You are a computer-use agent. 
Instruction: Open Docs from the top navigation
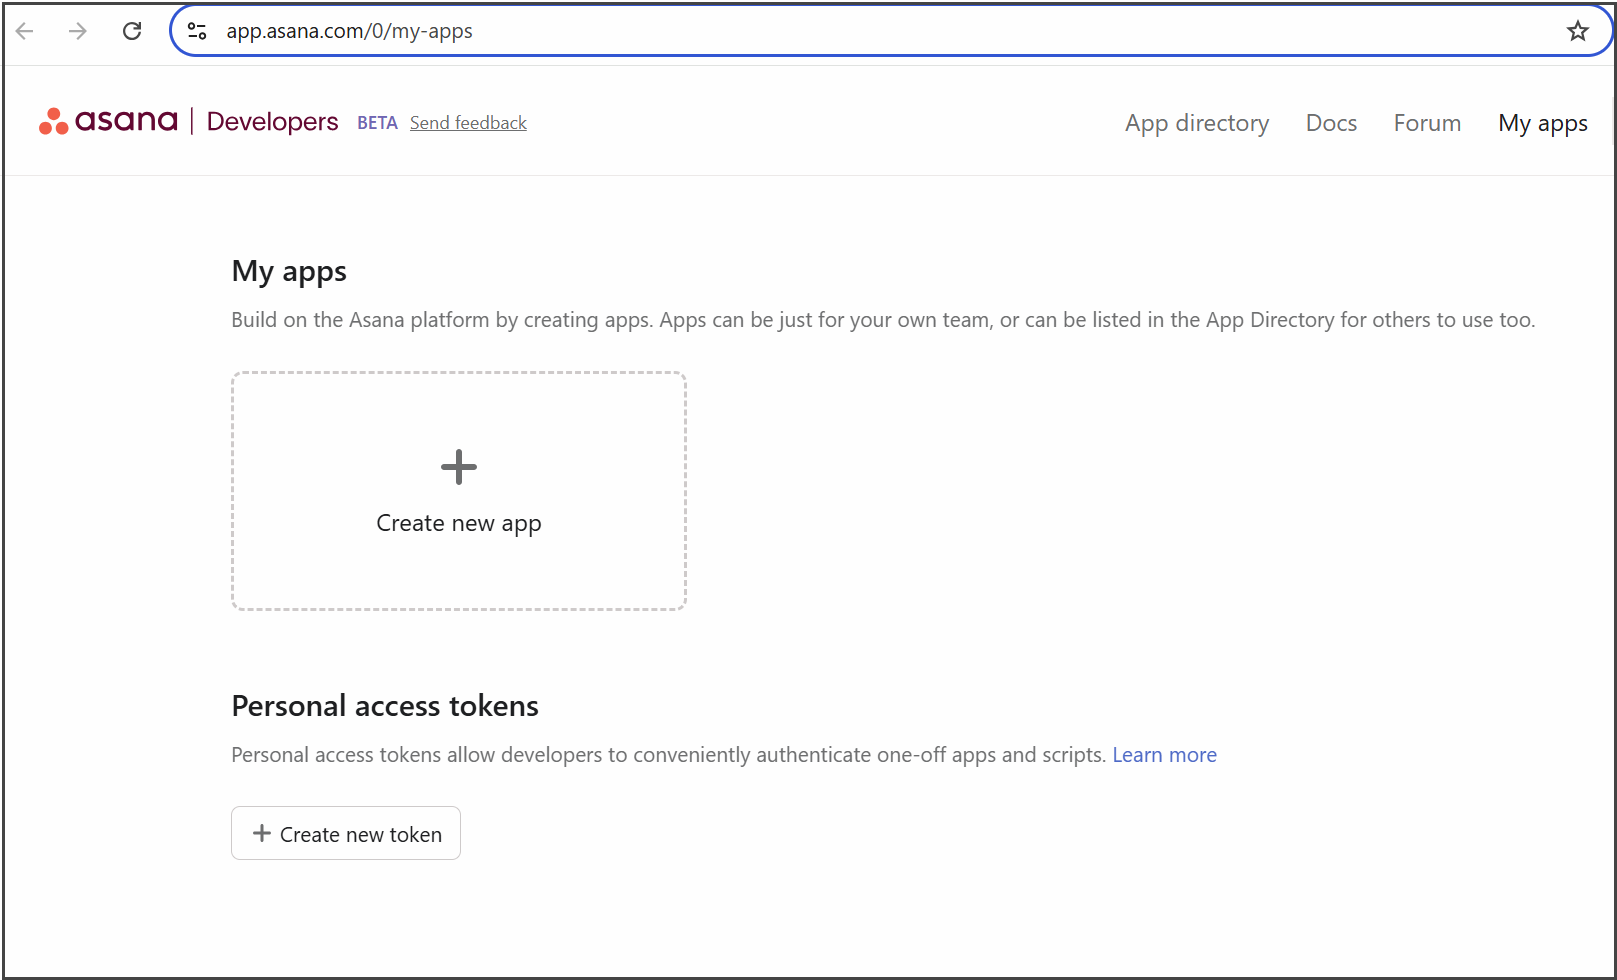click(1331, 123)
